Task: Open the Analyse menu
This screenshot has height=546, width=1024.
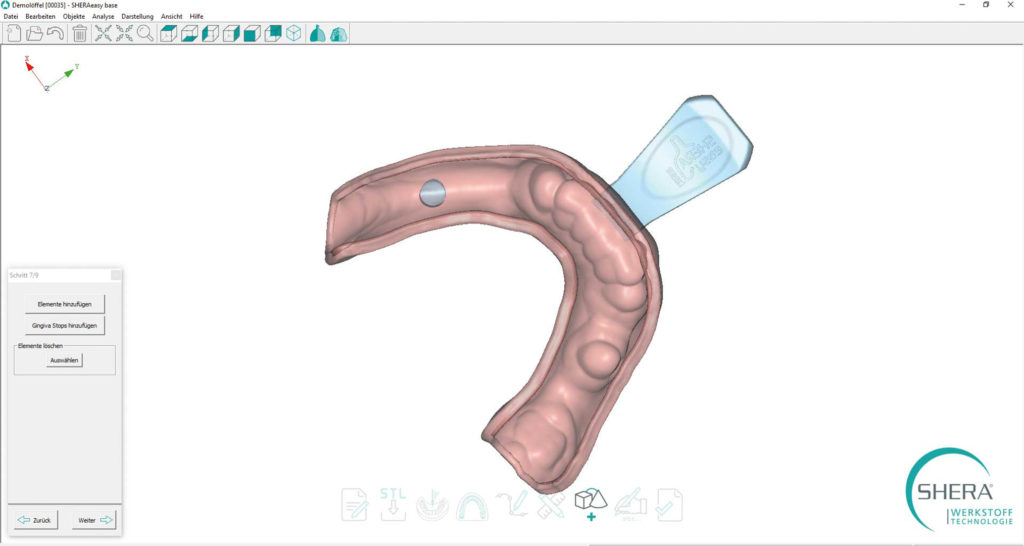Action: tap(103, 16)
